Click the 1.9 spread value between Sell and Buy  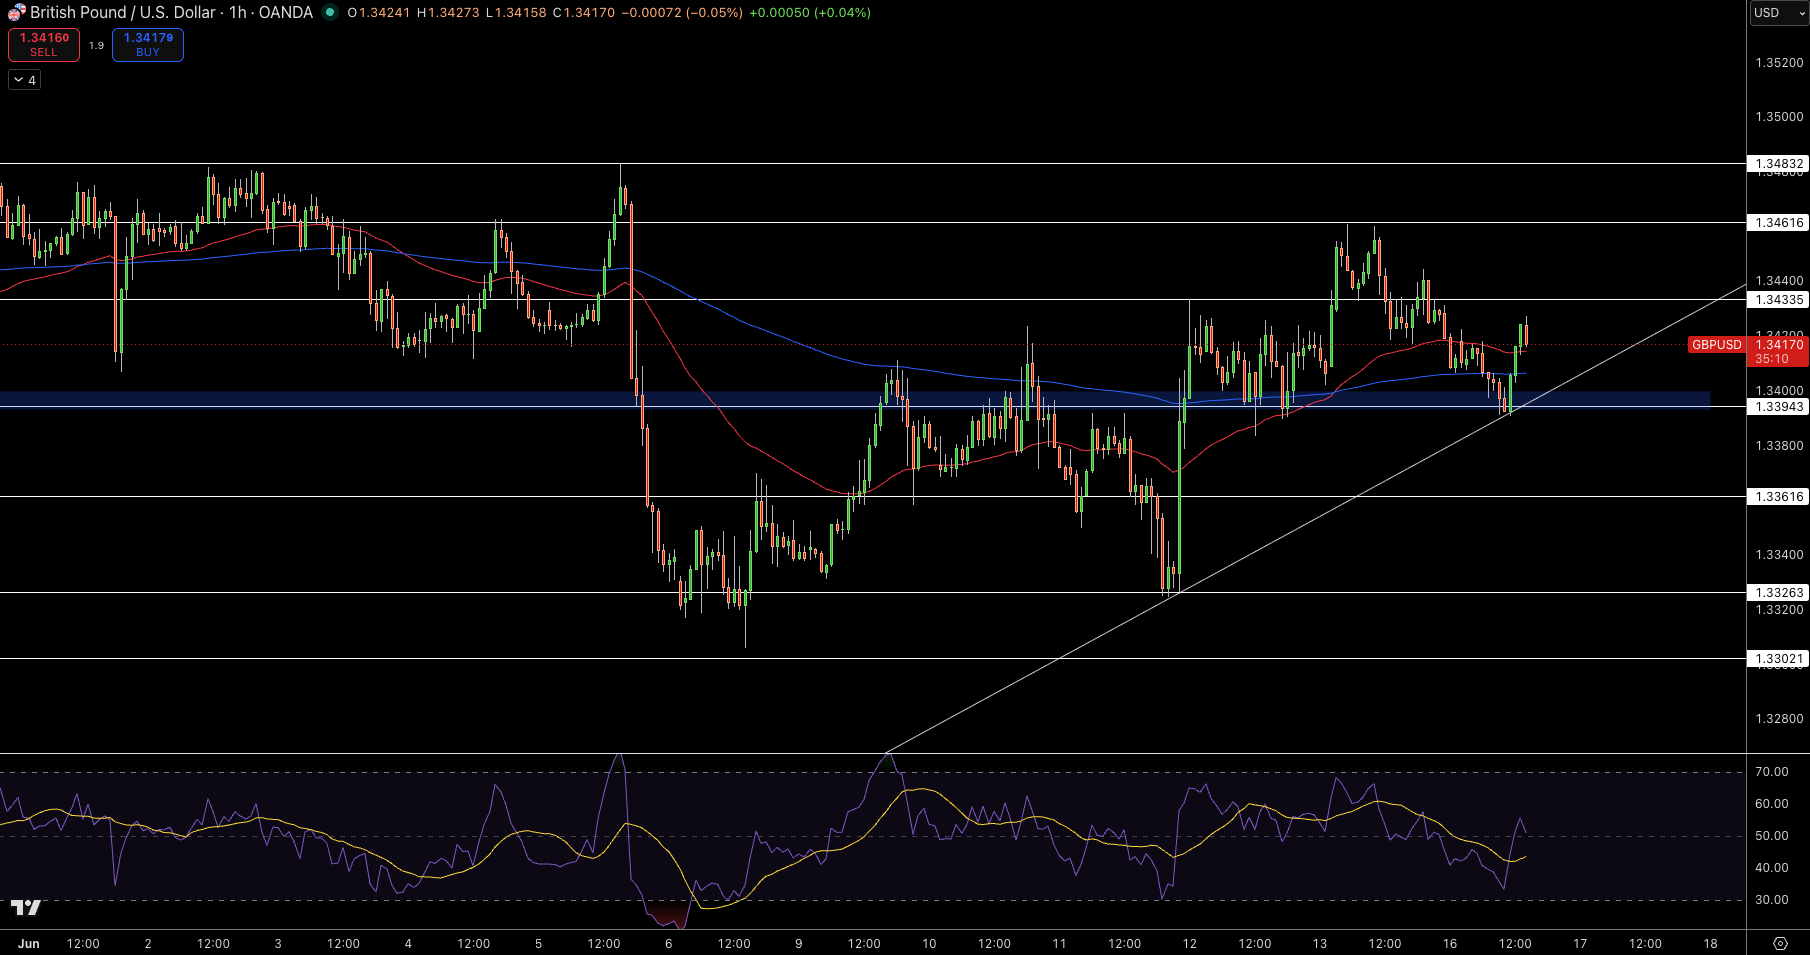[x=96, y=46]
